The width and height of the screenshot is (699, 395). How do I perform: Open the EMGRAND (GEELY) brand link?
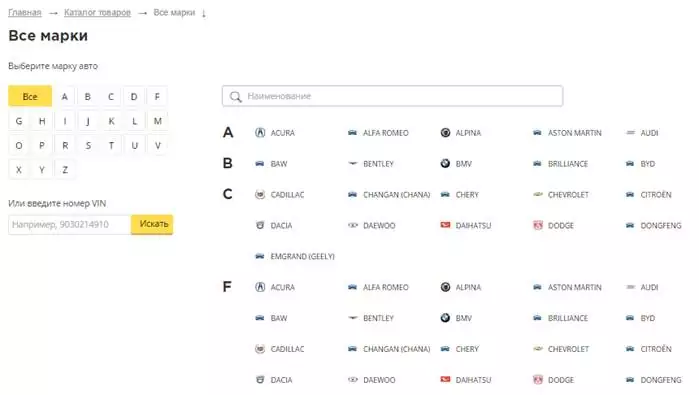tap(302, 256)
